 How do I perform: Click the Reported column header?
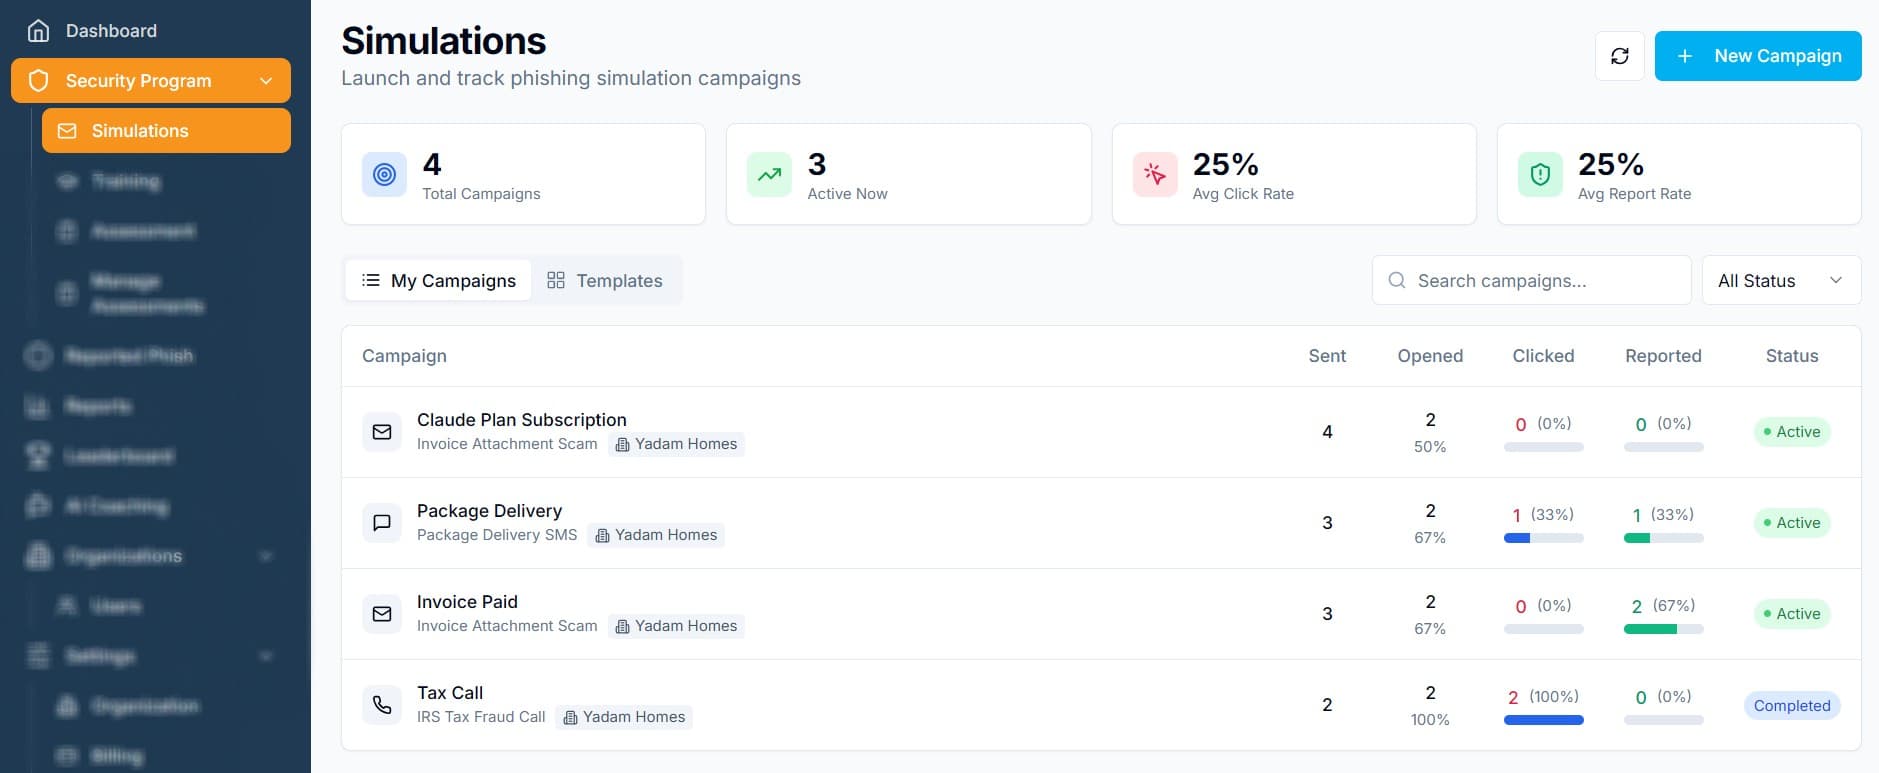(x=1663, y=356)
